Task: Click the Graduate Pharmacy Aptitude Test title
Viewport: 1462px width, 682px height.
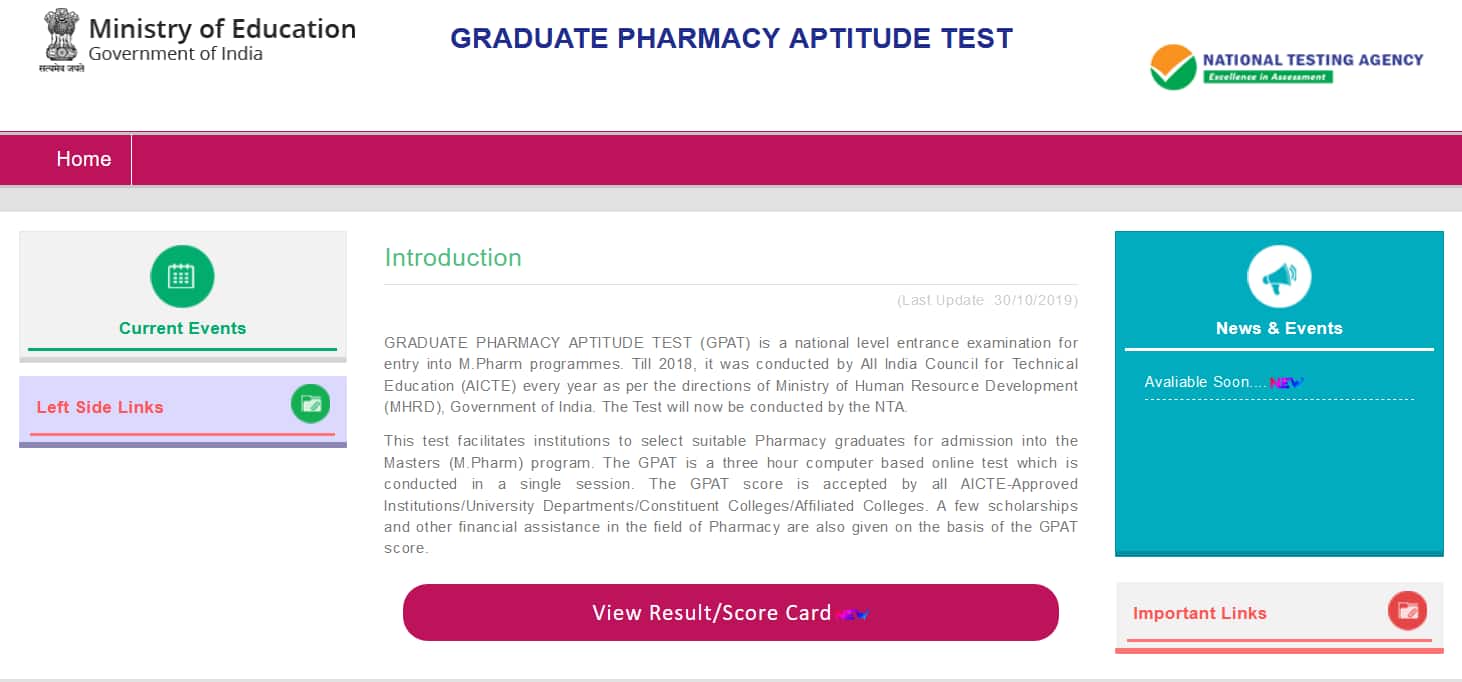Action: coord(731,39)
